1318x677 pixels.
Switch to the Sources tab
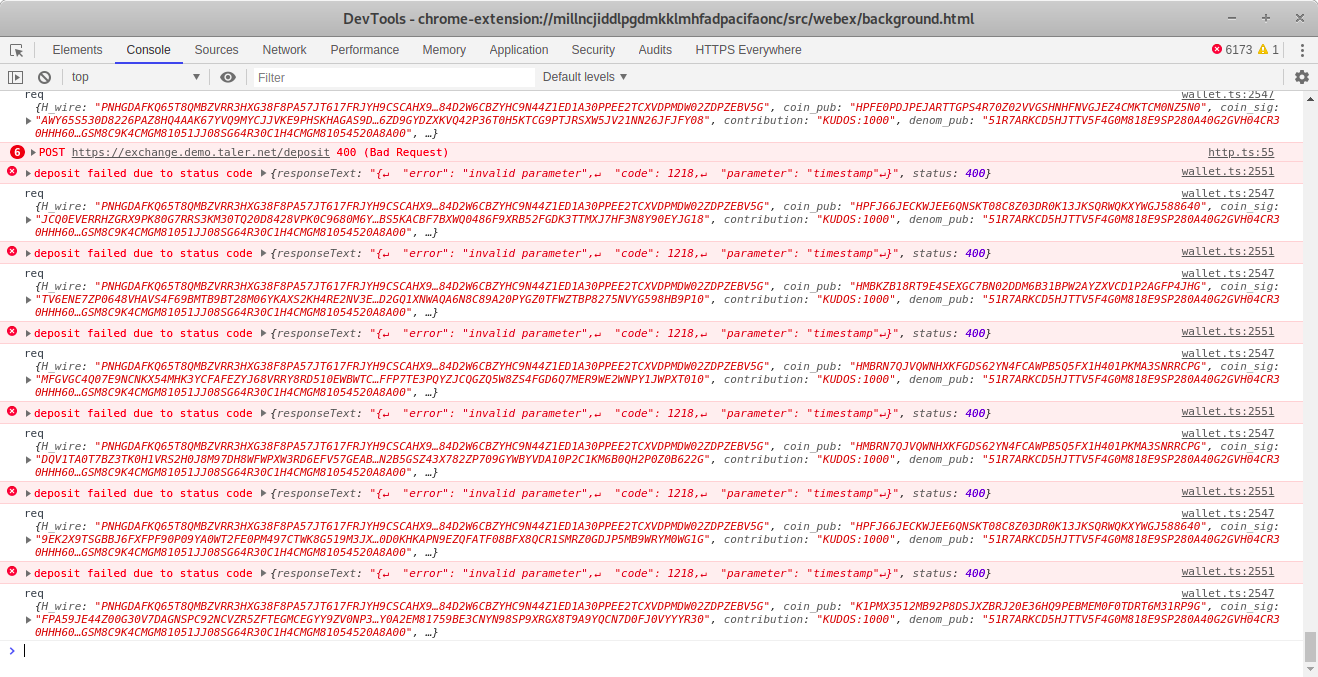216,50
